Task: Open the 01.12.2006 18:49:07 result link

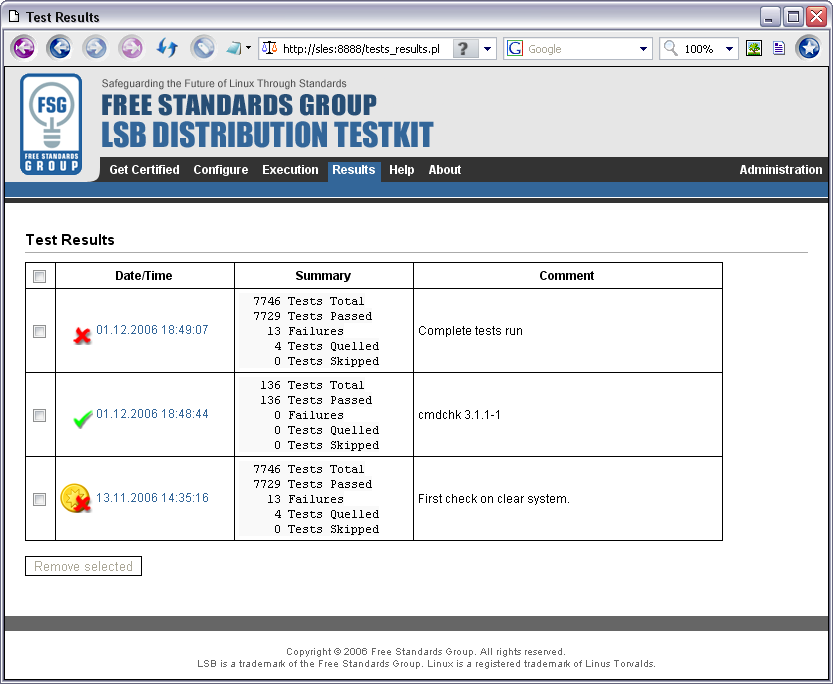Action: (152, 330)
